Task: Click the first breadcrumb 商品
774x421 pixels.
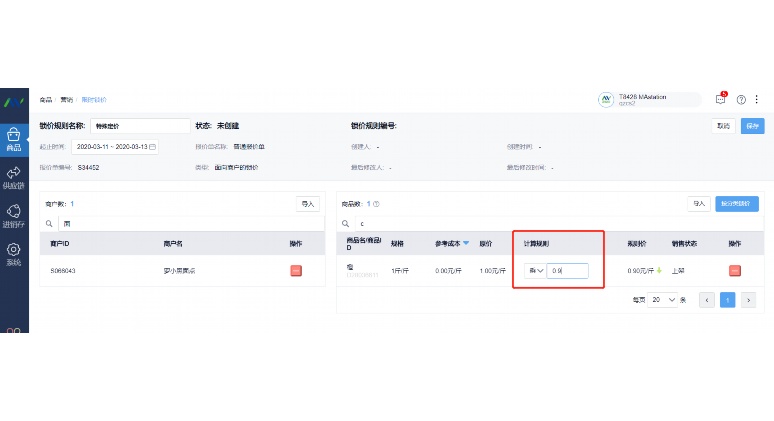Action: tap(46, 100)
